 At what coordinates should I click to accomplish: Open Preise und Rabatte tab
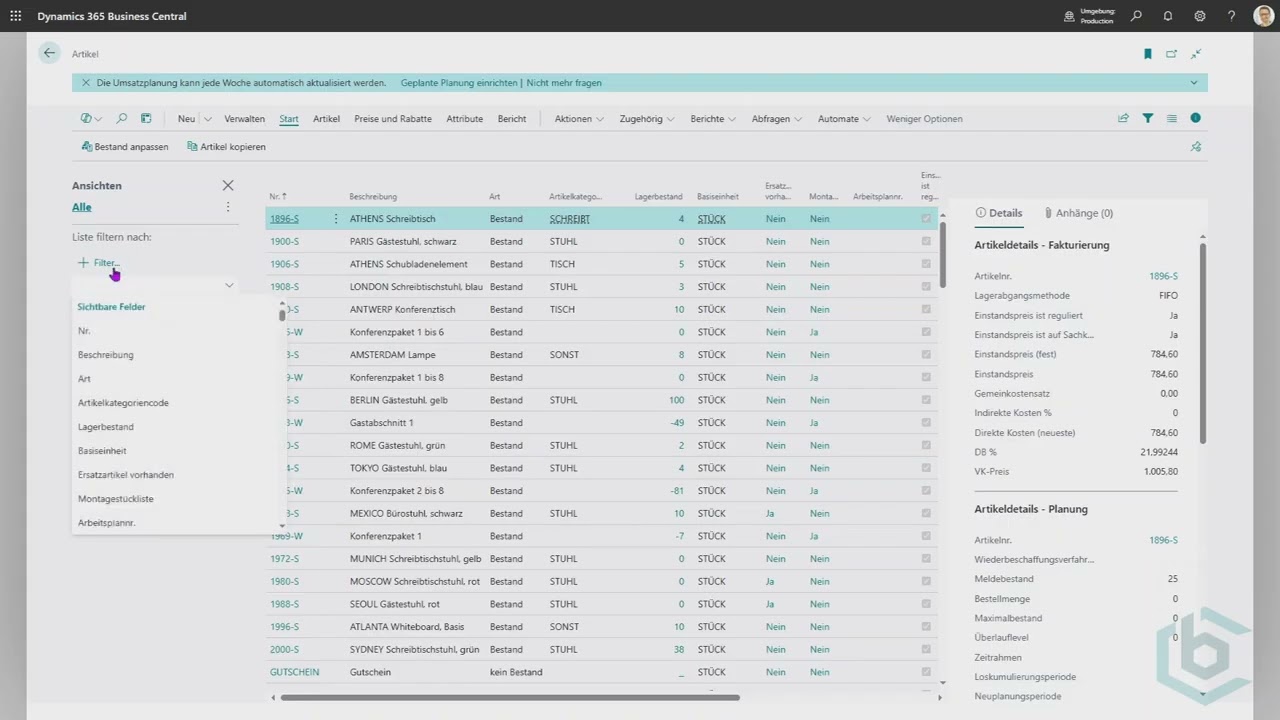tap(393, 119)
